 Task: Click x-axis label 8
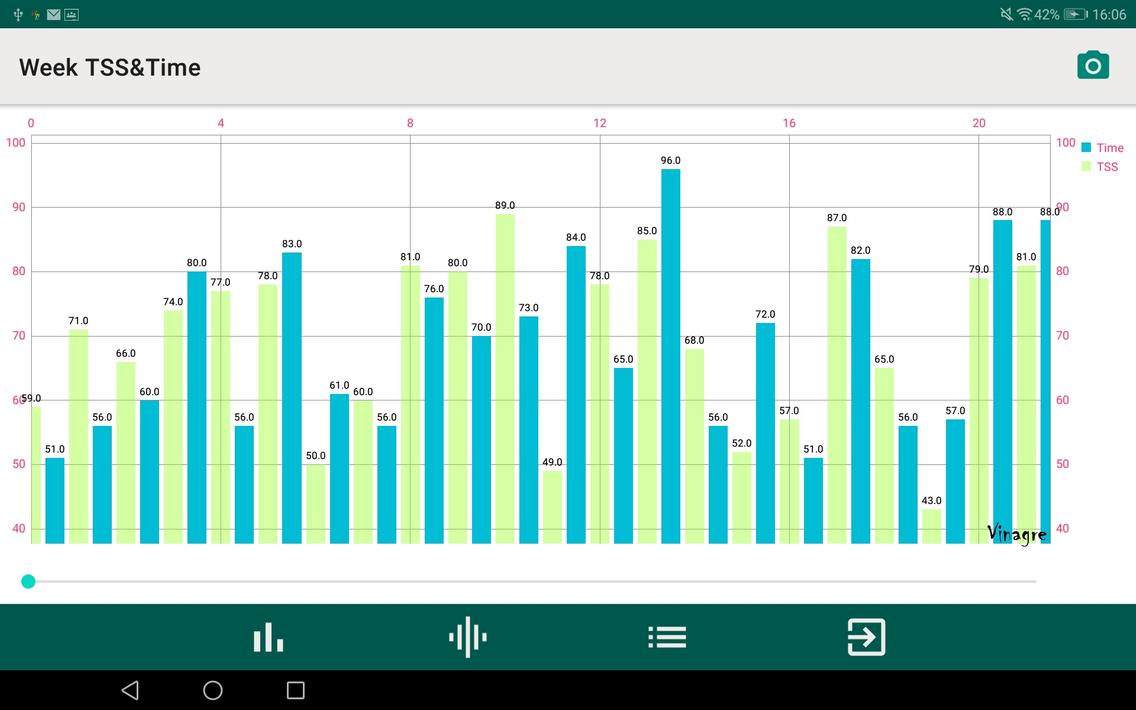(410, 123)
